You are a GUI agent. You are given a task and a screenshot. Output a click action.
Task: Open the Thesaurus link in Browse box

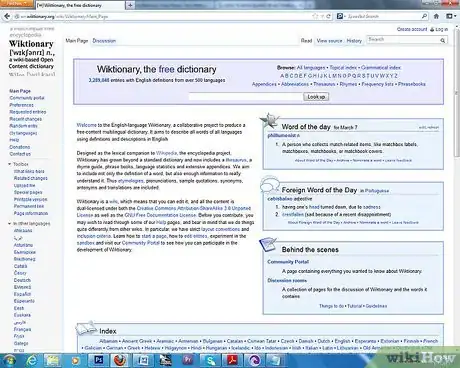coord(324,84)
